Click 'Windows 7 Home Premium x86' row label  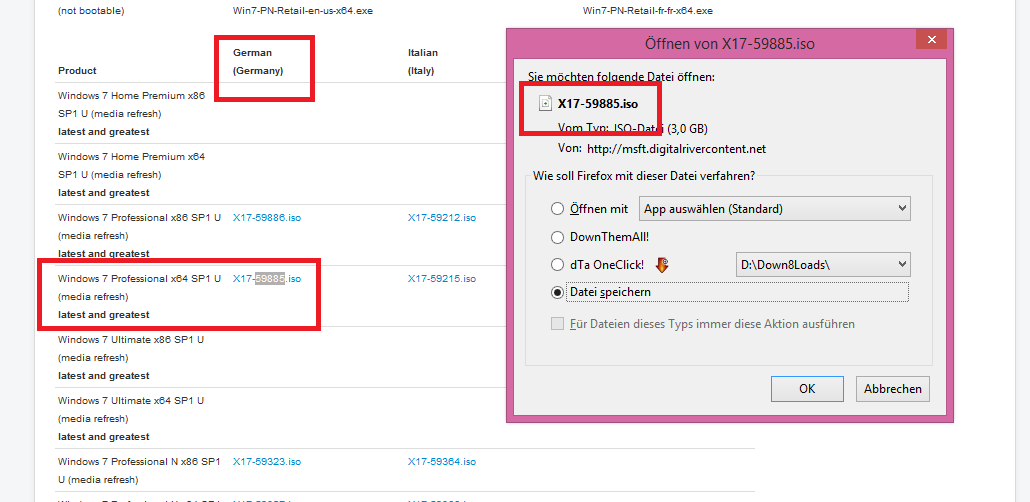(131, 96)
